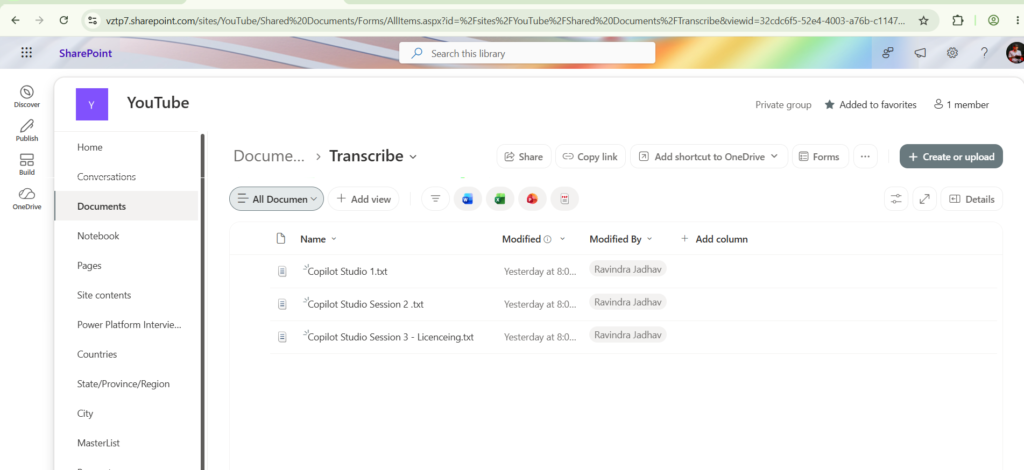Click Add column header
Screen dimensions: 1024x470
tap(714, 239)
